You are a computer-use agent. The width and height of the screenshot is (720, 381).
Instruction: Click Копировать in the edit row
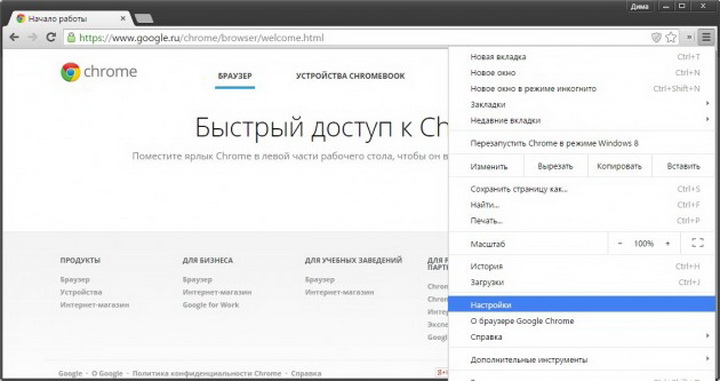tap(619, 166)
